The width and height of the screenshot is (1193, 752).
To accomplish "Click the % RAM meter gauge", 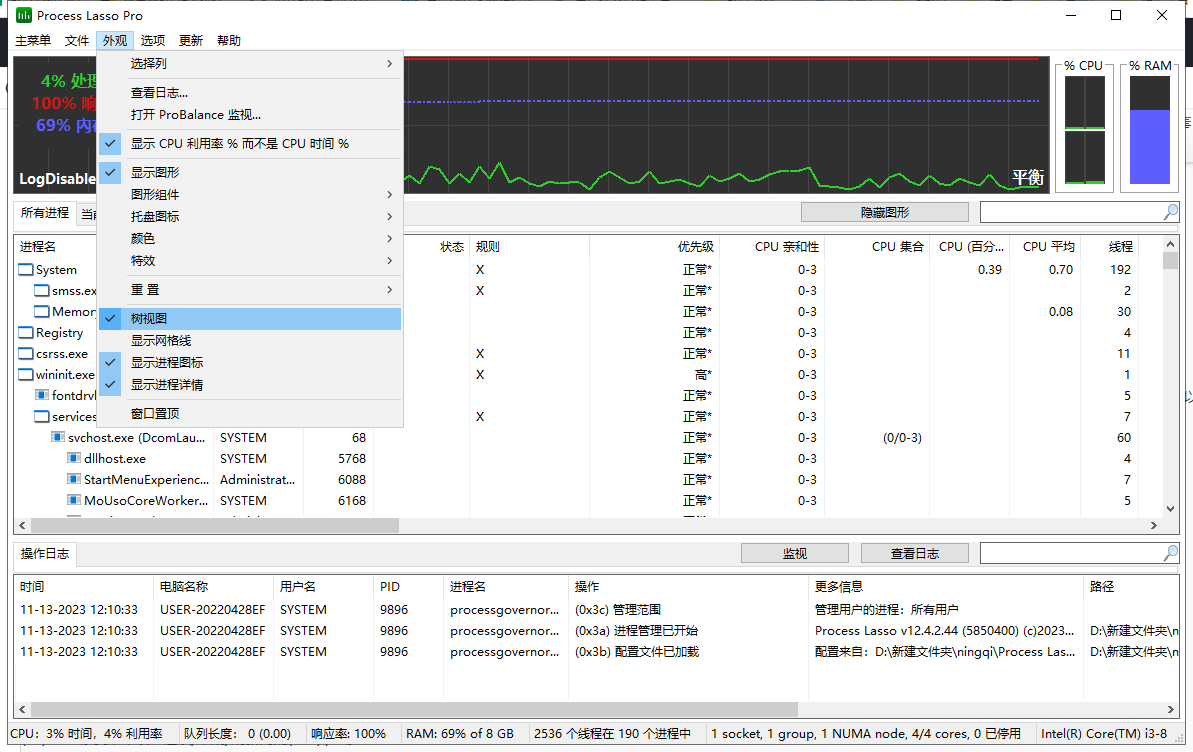I will click(x=1150, y=130).
